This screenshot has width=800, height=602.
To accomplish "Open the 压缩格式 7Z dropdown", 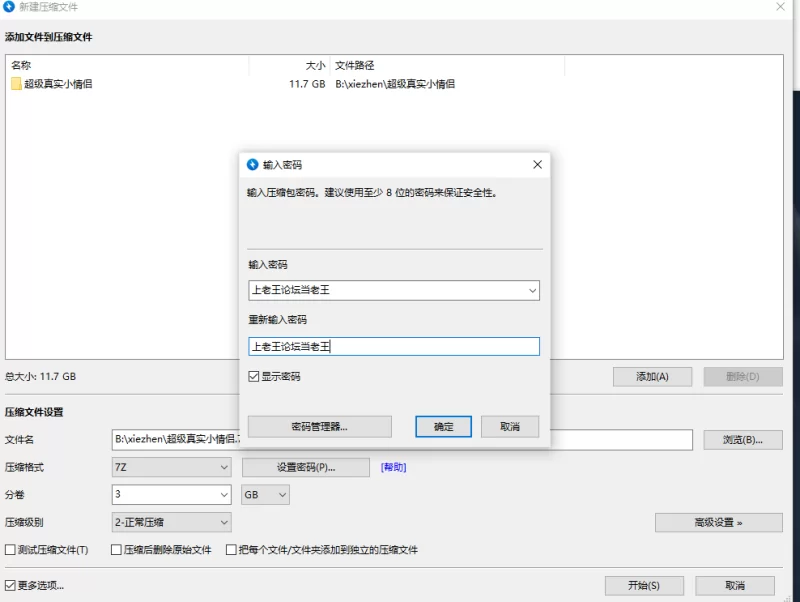I will point(171,467).
